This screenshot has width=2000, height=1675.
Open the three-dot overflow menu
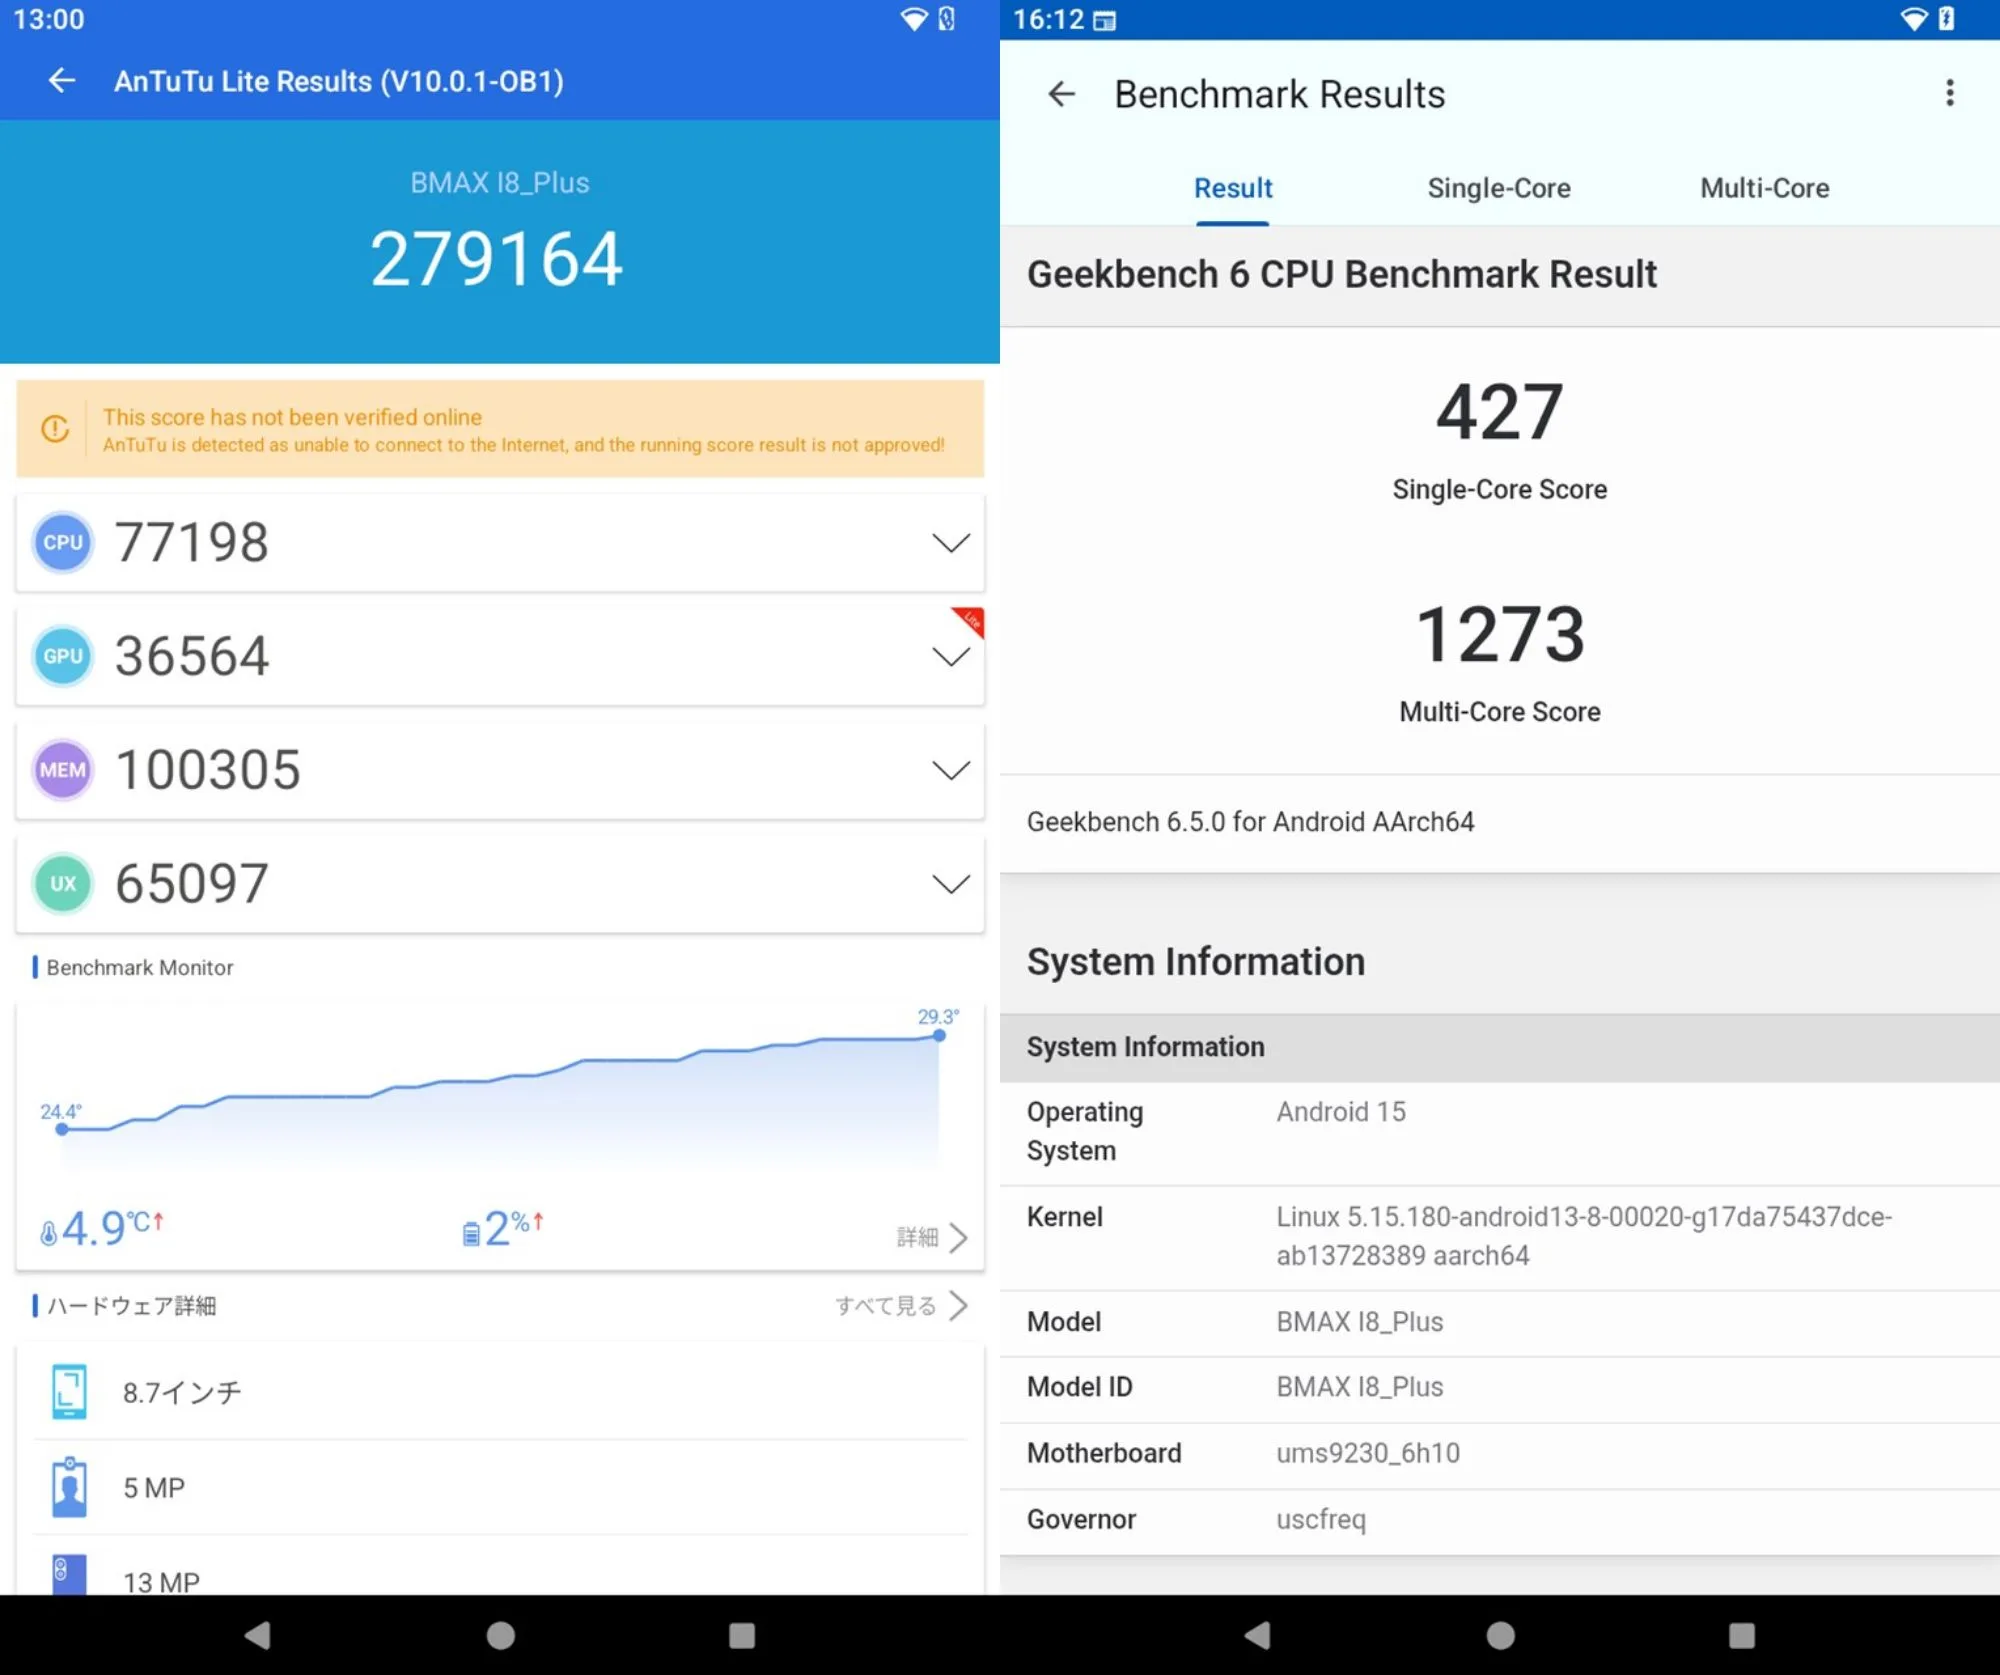click(1949, 94)
